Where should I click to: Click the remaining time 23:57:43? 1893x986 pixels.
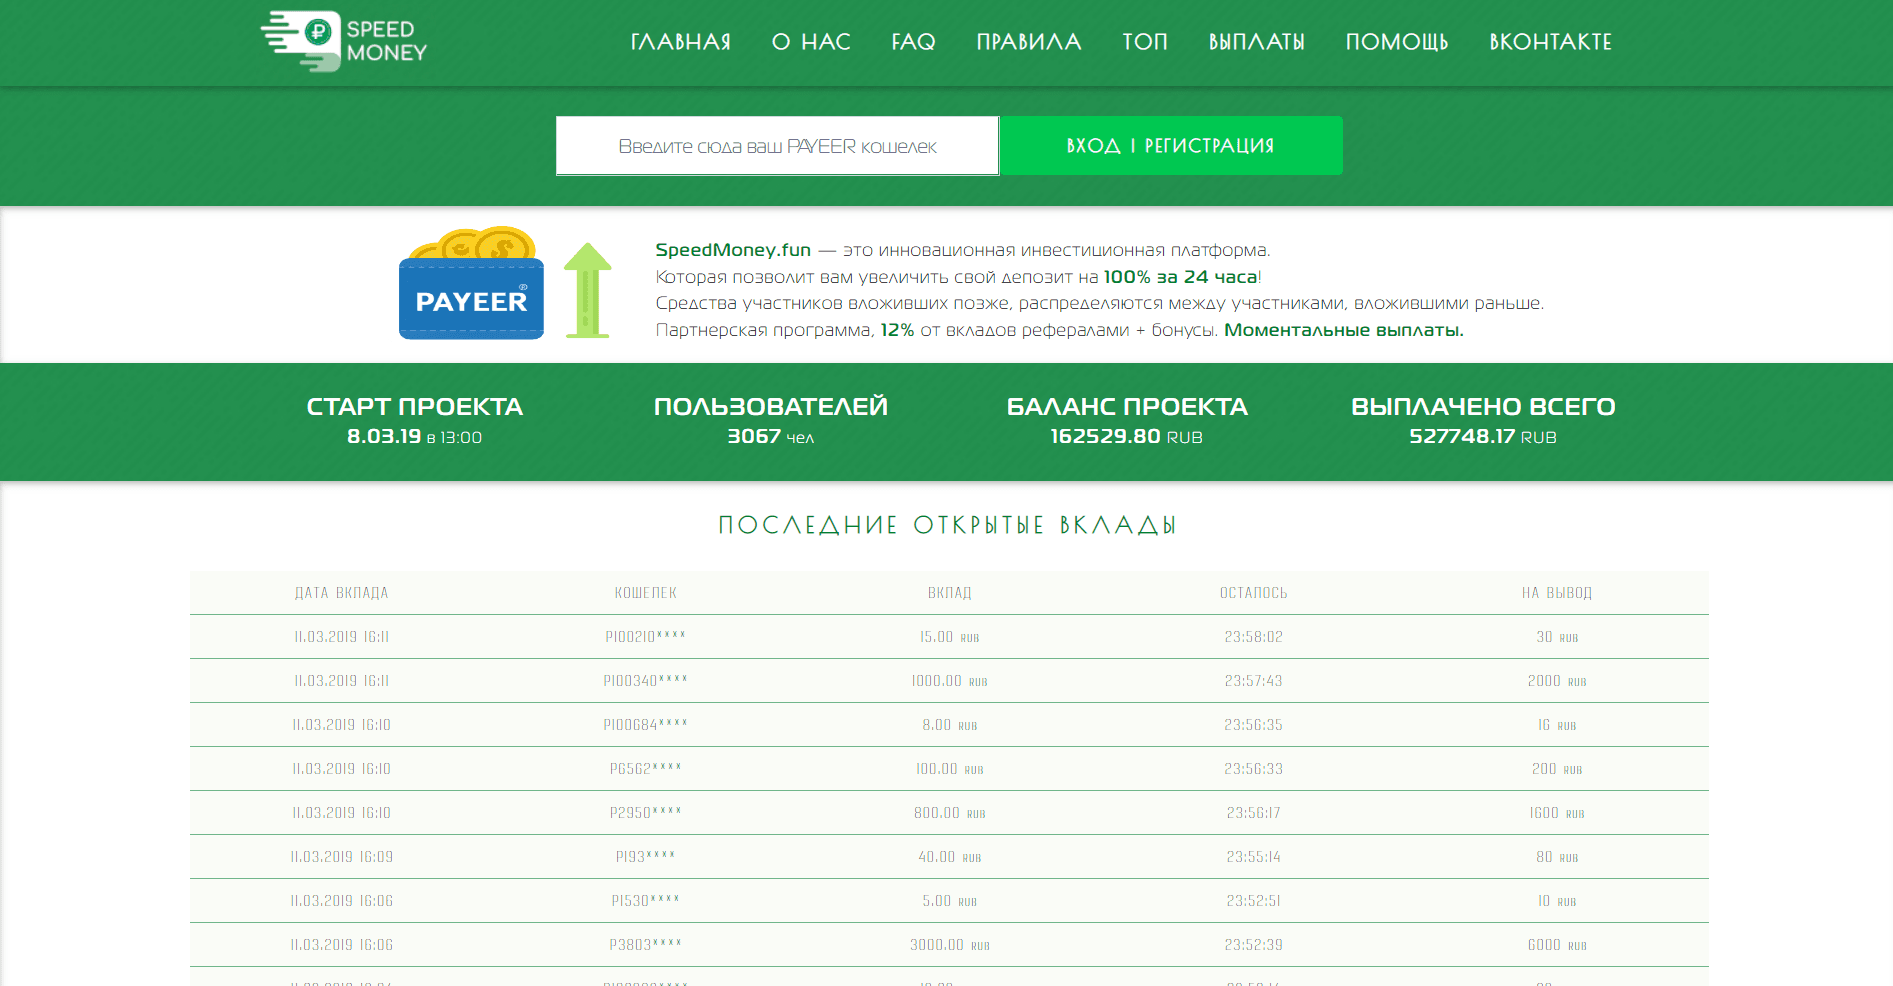(1254, 681)
